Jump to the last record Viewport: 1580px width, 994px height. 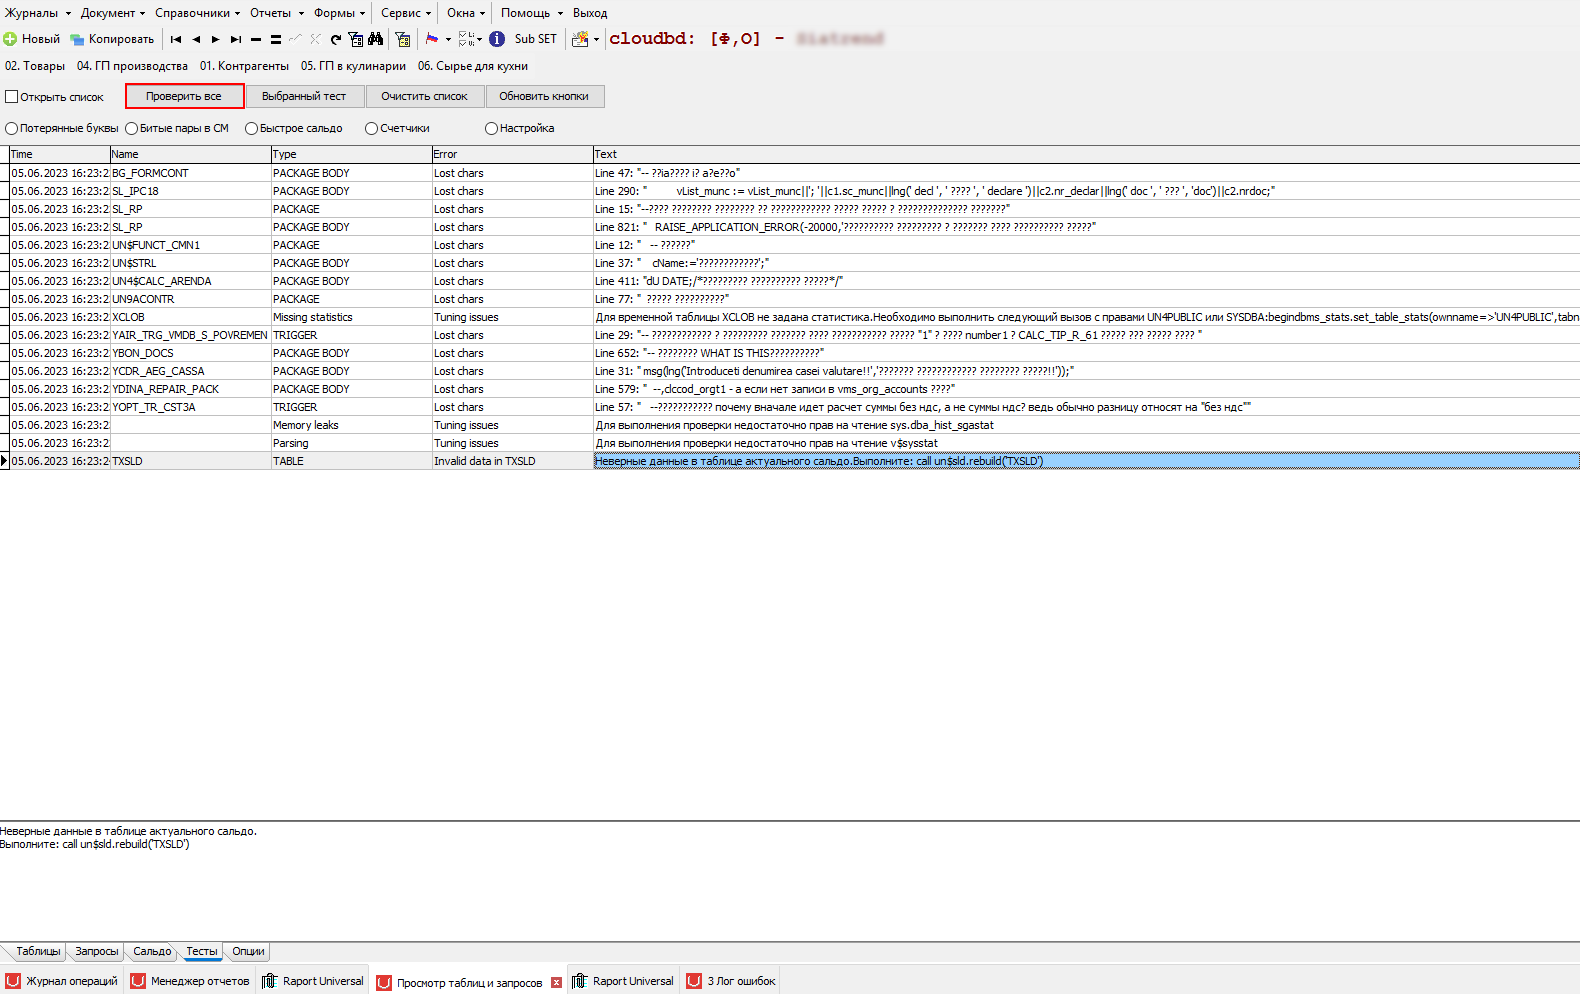pyautogui.click(x=236, y=39)
